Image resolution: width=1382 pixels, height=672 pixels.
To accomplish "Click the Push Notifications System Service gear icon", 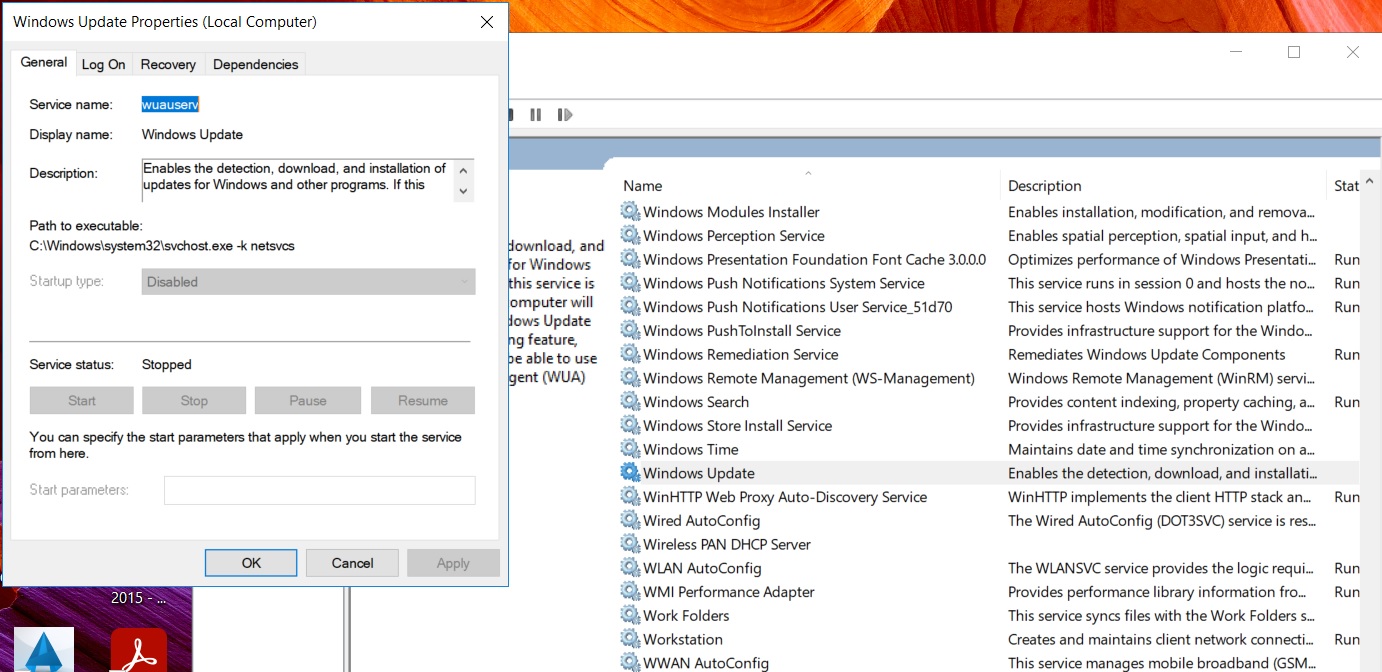I will [x=630, y=283].
